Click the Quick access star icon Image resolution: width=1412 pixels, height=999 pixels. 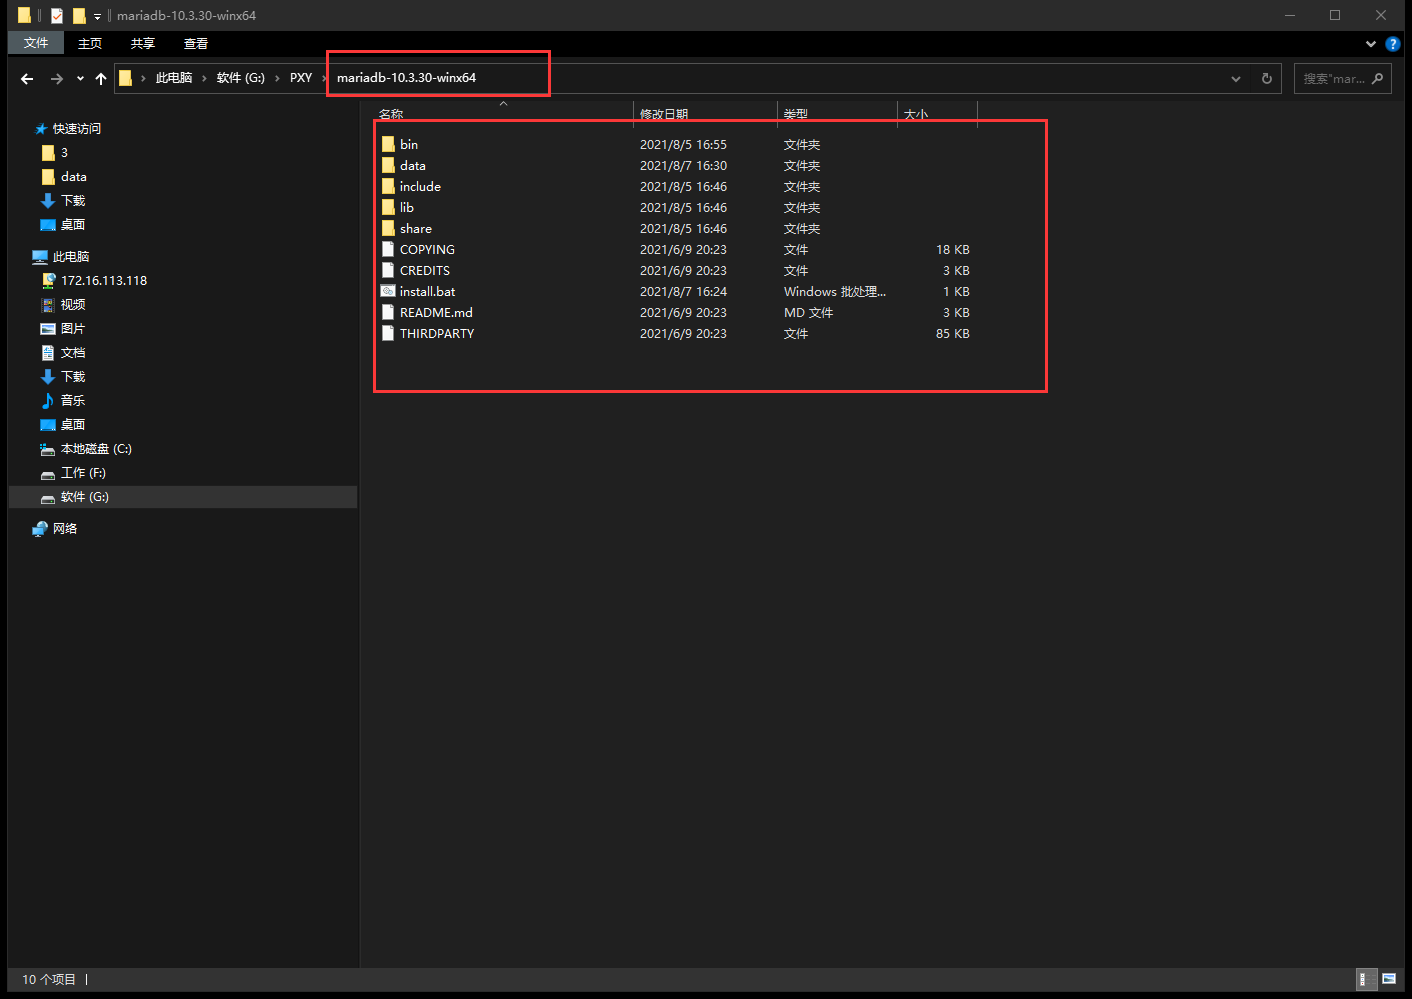coord(41,128)
